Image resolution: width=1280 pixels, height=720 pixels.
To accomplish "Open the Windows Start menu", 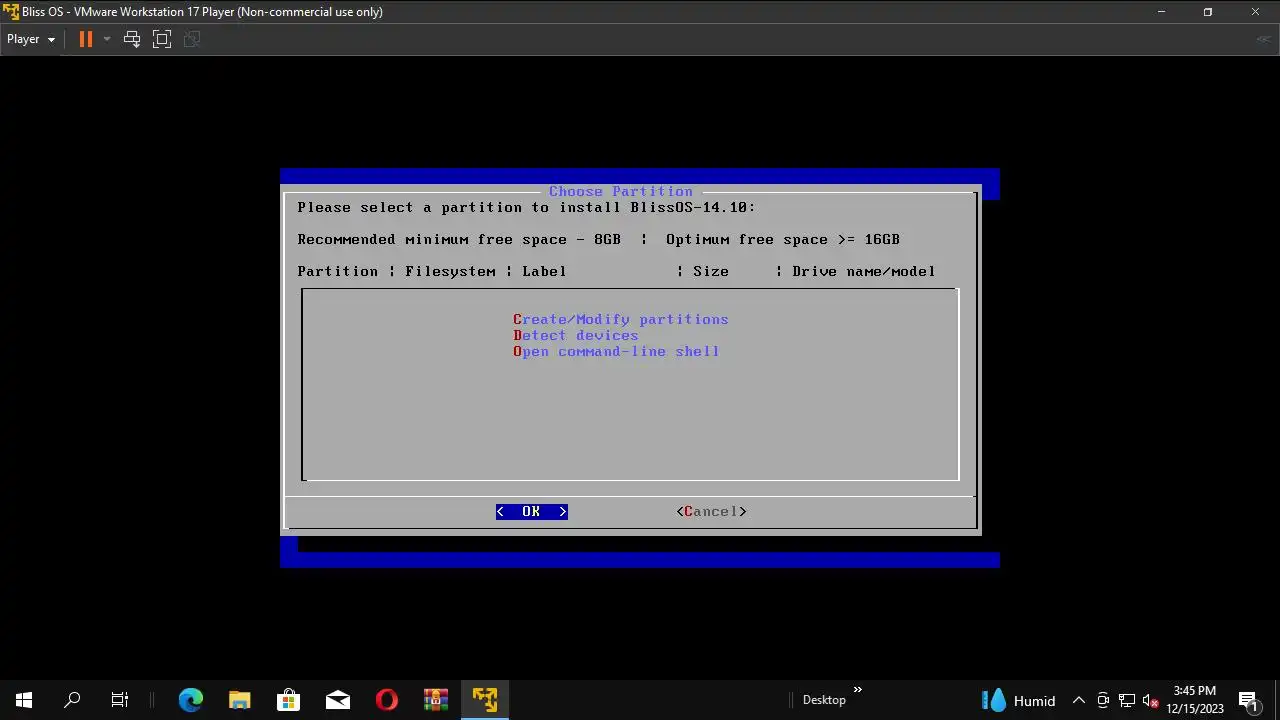I will (24, 700).
